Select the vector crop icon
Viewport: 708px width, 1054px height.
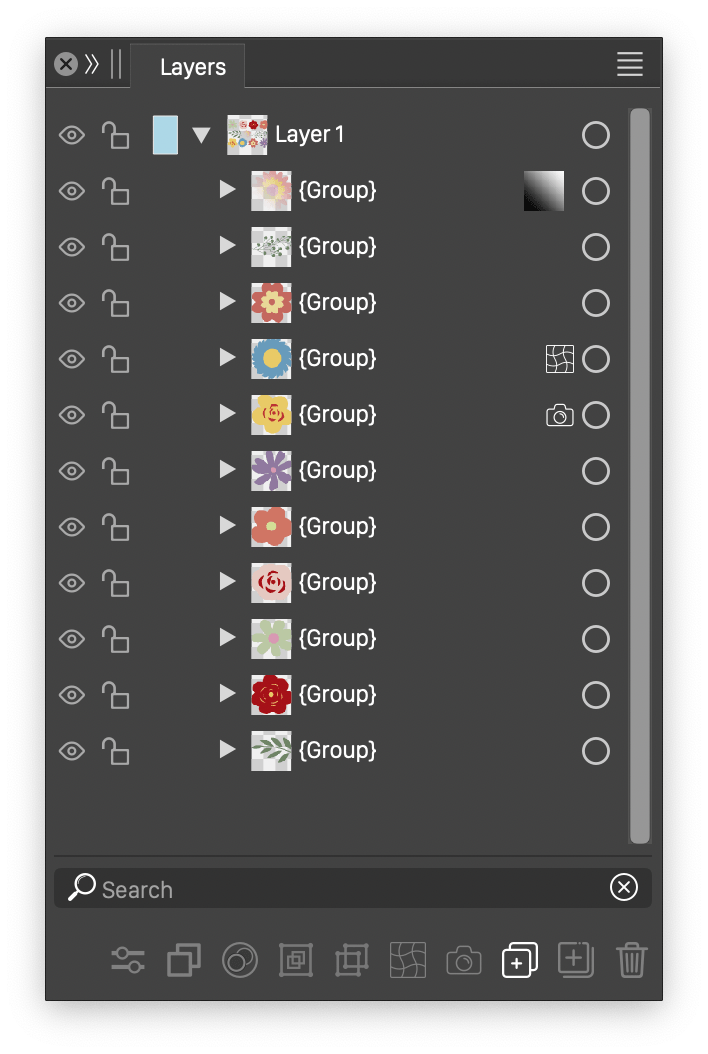coord(351,960)
